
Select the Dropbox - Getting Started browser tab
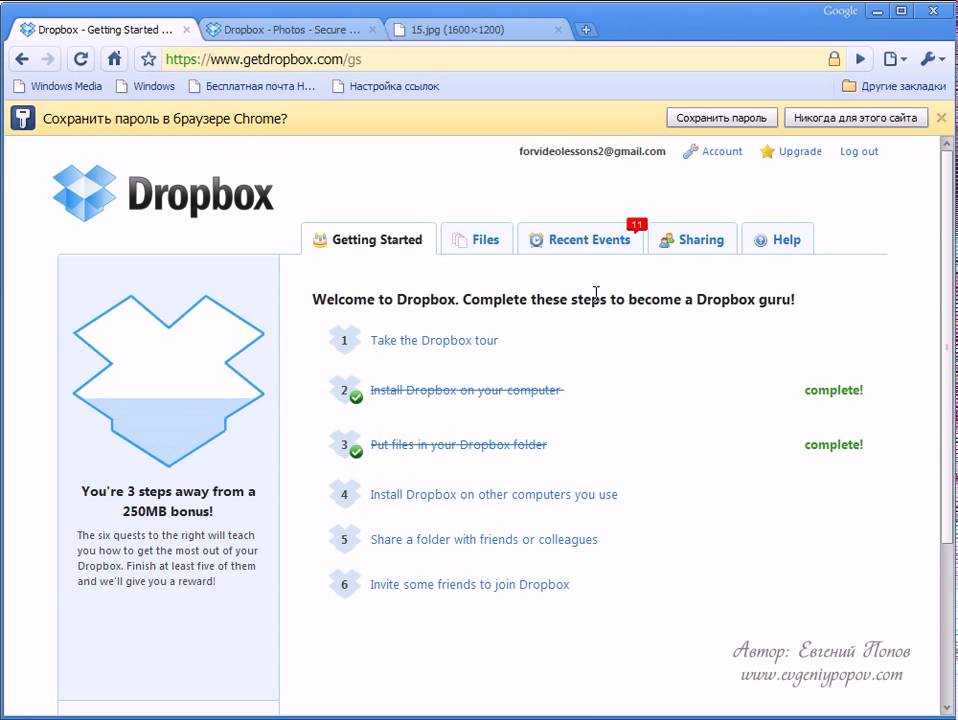[x=105, y=29]
